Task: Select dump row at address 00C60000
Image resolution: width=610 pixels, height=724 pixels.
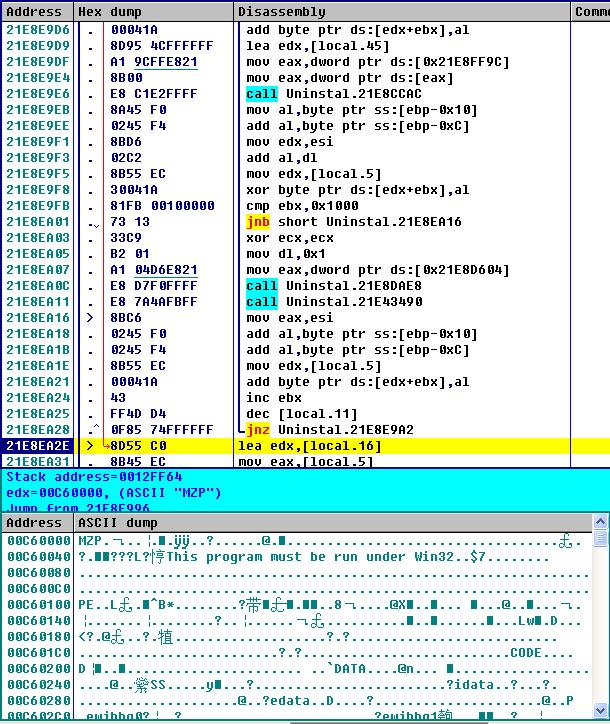Action: click(297, 541)
